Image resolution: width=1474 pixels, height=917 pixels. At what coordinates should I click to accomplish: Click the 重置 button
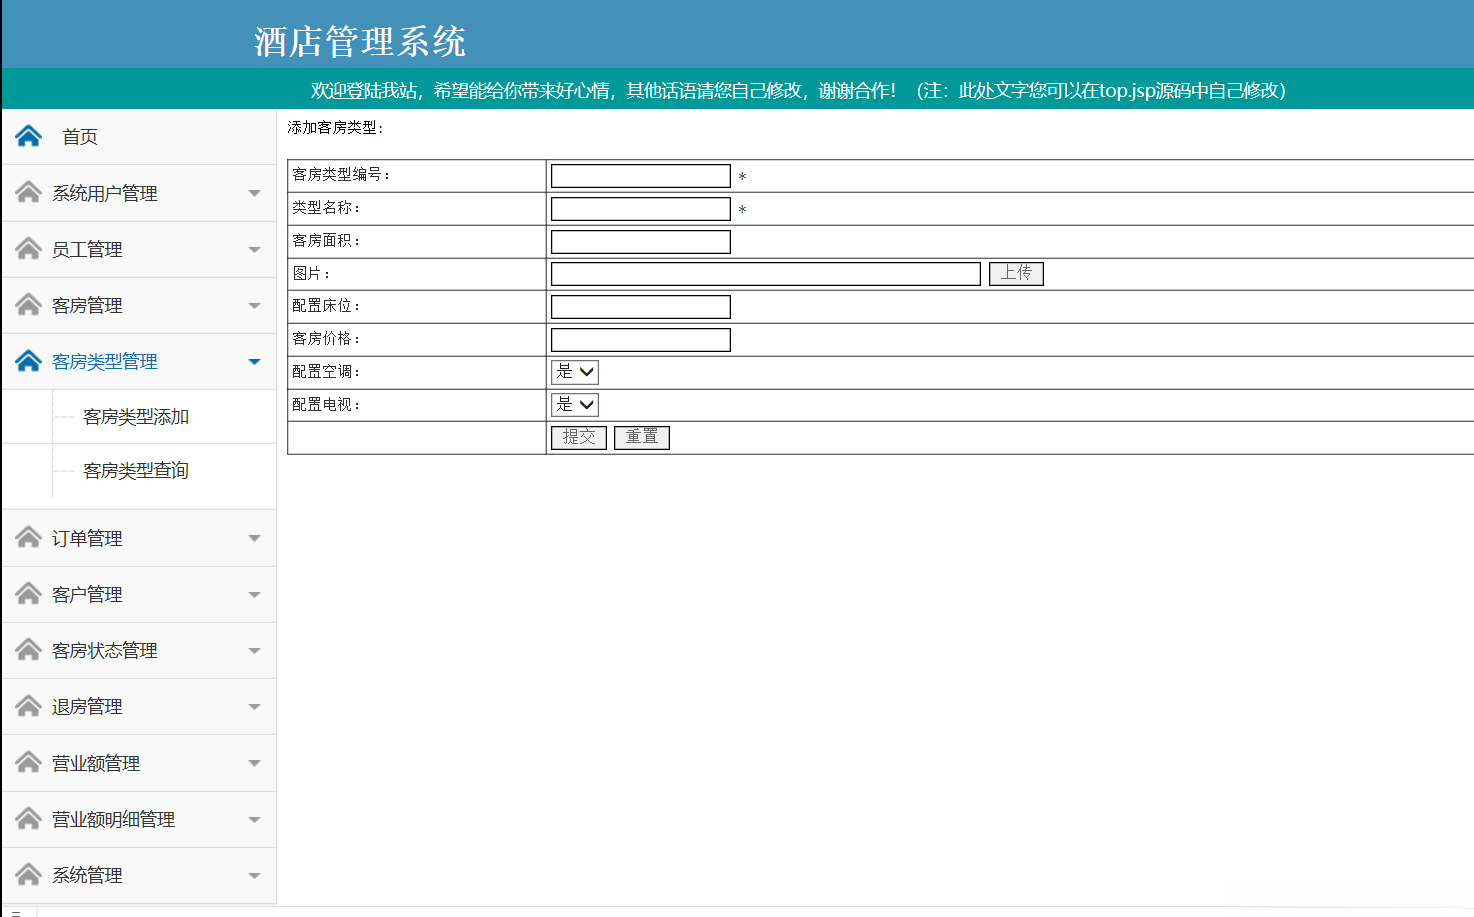pyautogui.click(x=641, y=437)
